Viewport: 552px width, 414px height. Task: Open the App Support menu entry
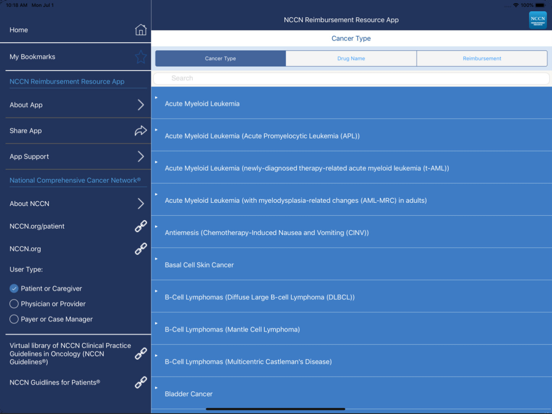[x=29, y=157]
